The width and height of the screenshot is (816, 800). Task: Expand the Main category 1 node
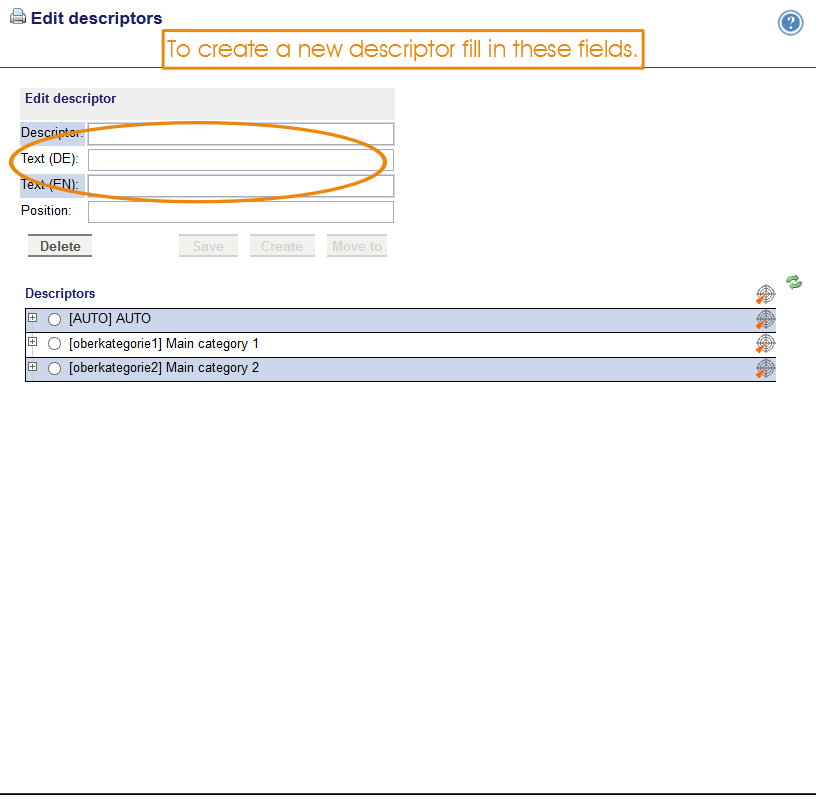[x=33, y=342]
